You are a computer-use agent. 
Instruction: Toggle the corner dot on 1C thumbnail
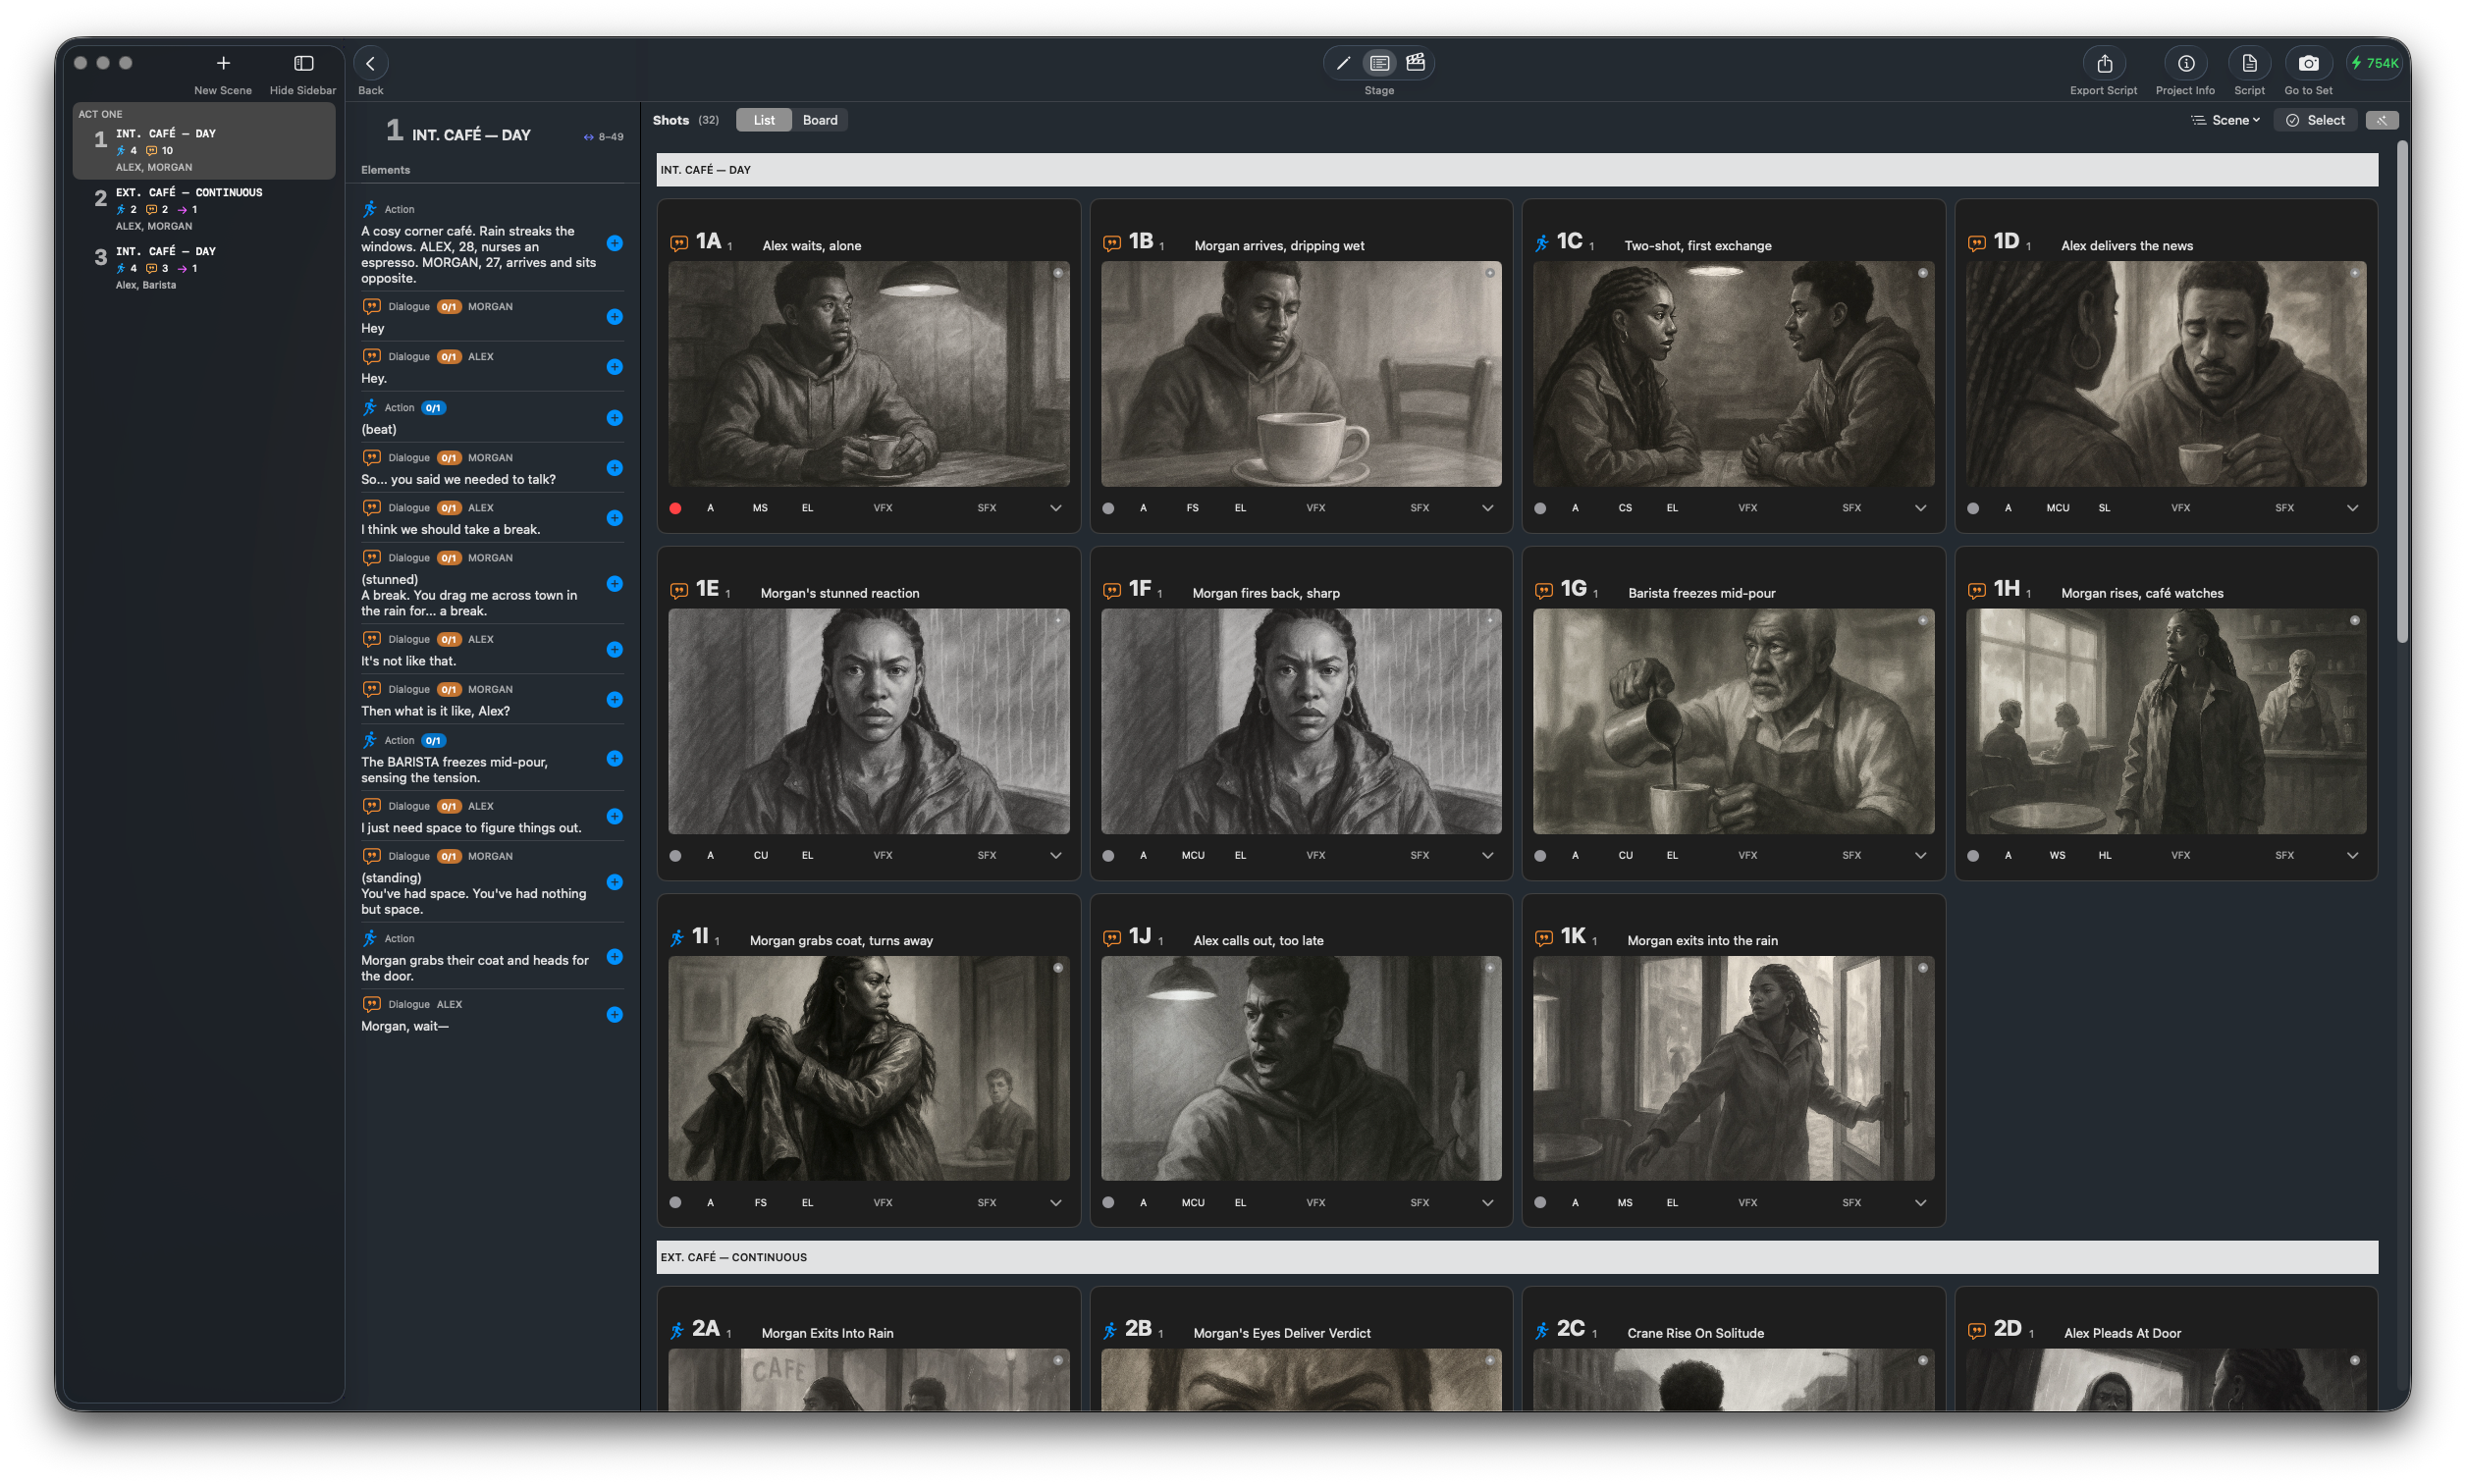(1922, 273)
